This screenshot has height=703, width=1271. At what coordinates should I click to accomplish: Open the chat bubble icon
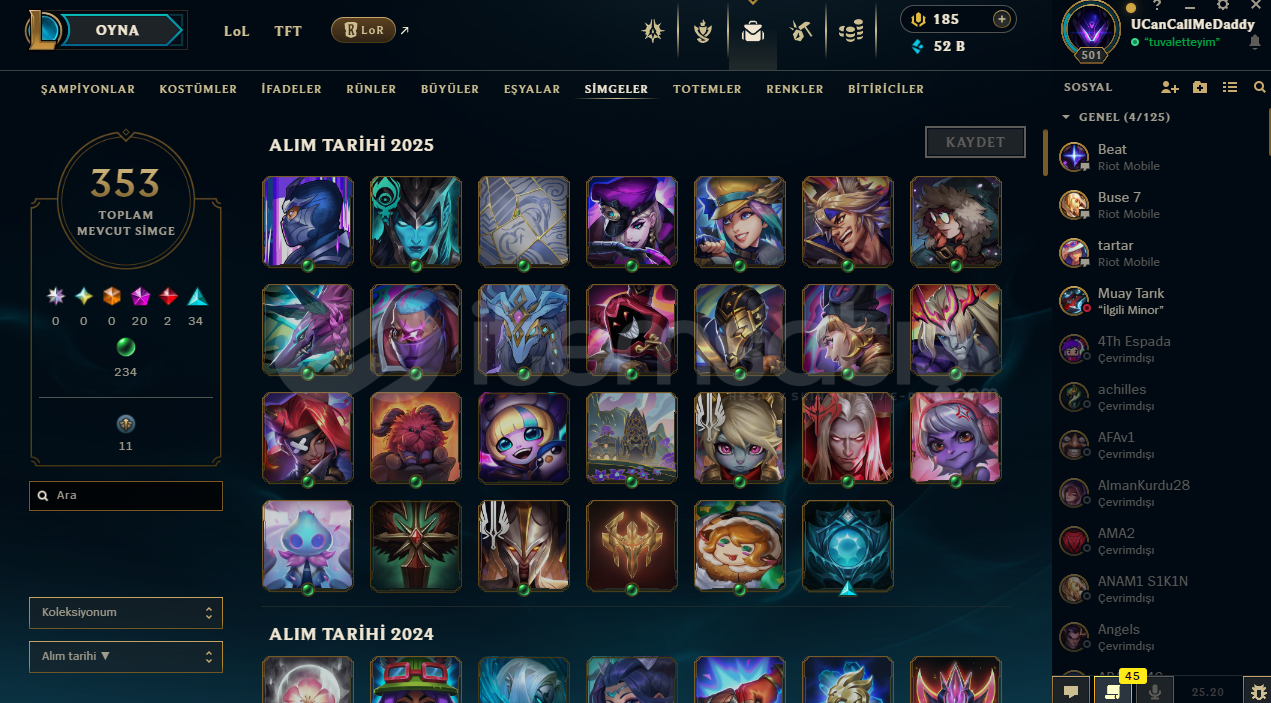tap(1070, 690)
